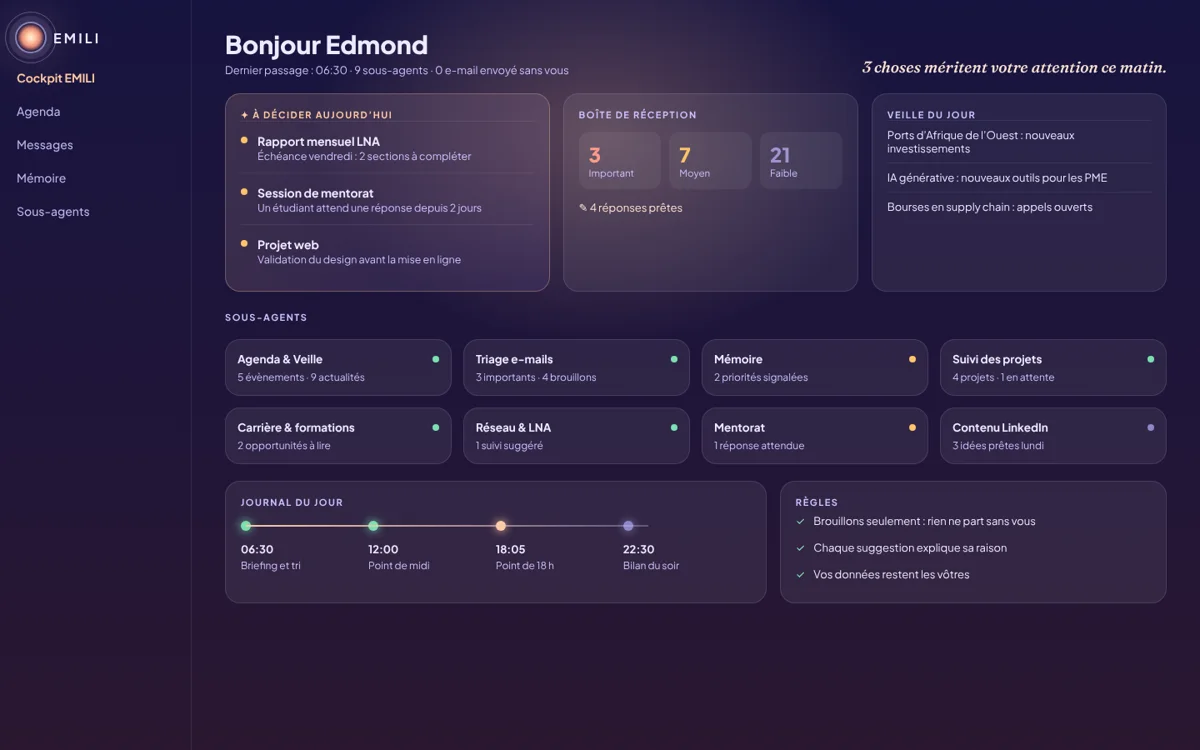
Task: Read the Bourses en supply chain item
Action: pos(1019,207)
